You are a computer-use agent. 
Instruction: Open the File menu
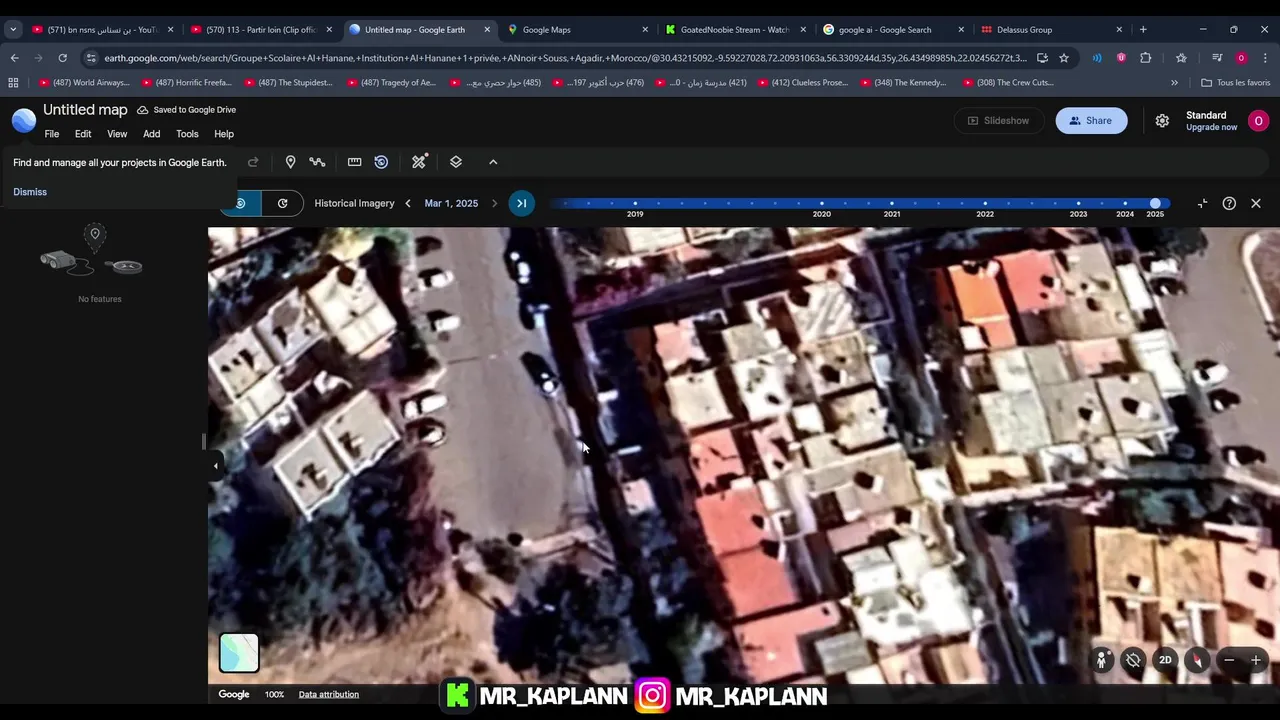pyautogui.click(x=51, y=134)
